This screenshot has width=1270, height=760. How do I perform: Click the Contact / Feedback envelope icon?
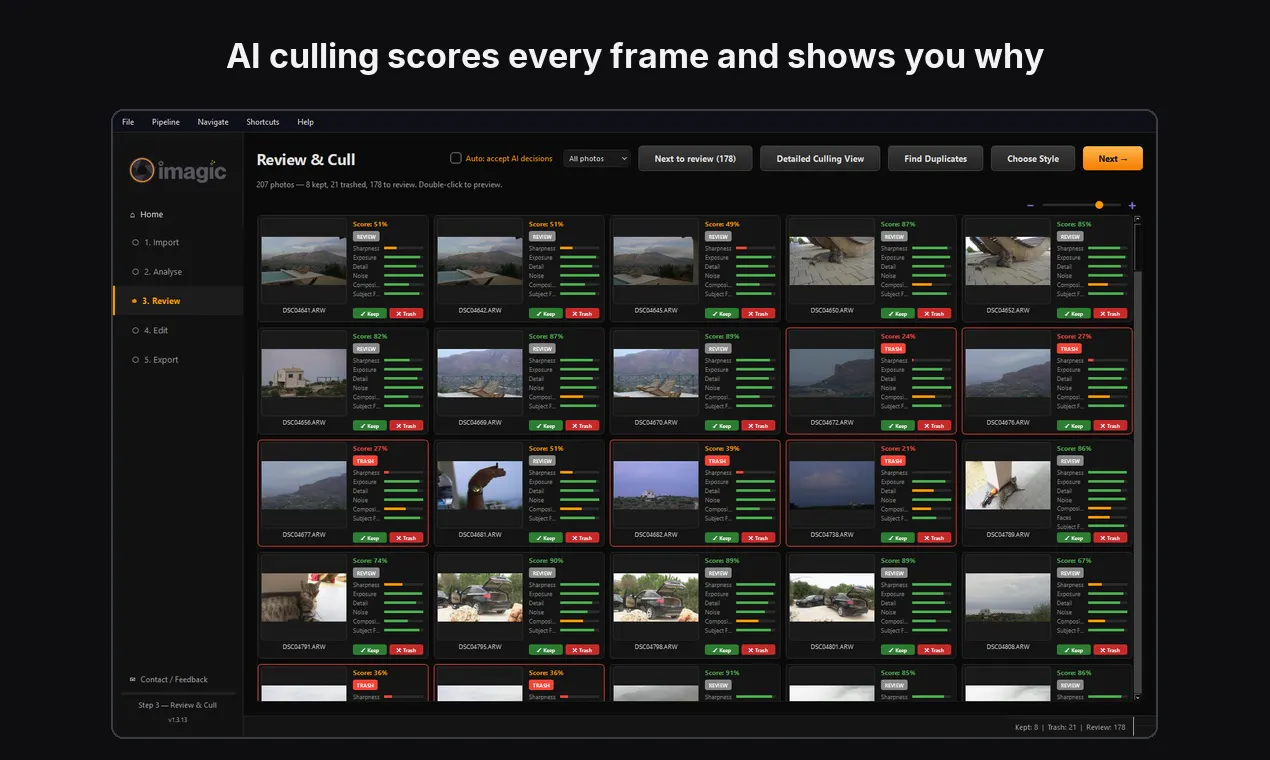132,679
